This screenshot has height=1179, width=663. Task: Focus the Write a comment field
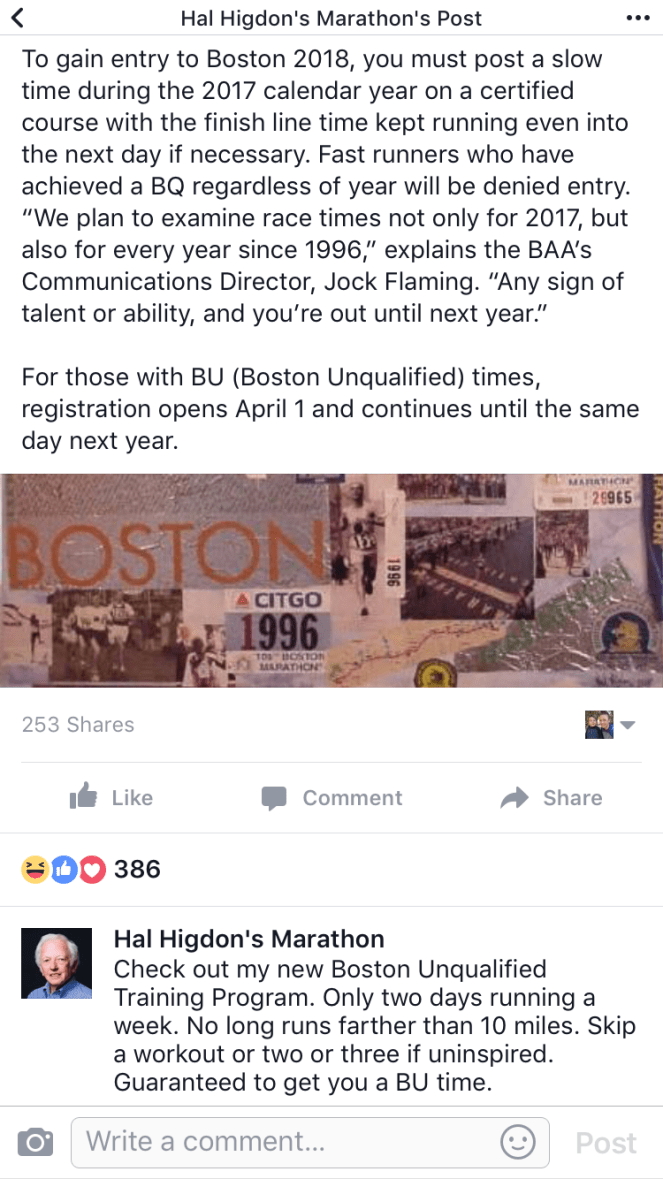[x=310, y=1143]
